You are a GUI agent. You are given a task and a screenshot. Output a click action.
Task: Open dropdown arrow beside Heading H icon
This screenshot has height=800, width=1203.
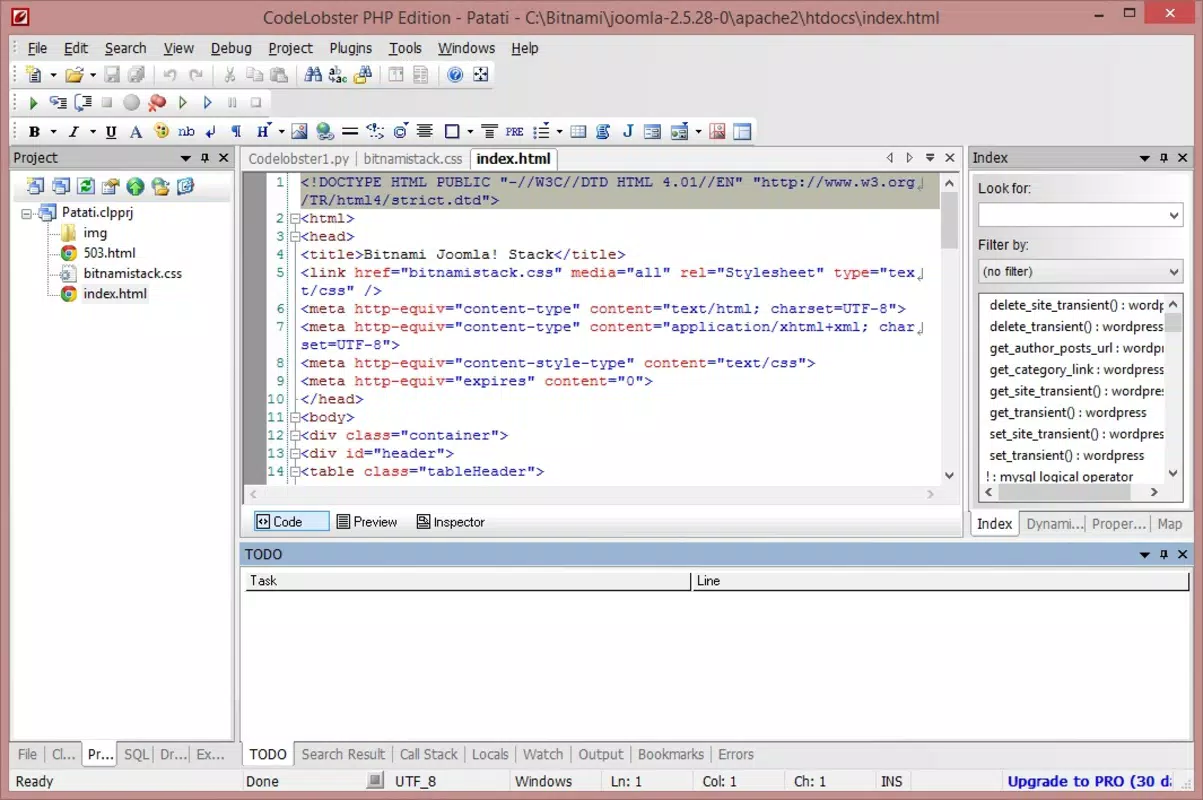(281, 131)
